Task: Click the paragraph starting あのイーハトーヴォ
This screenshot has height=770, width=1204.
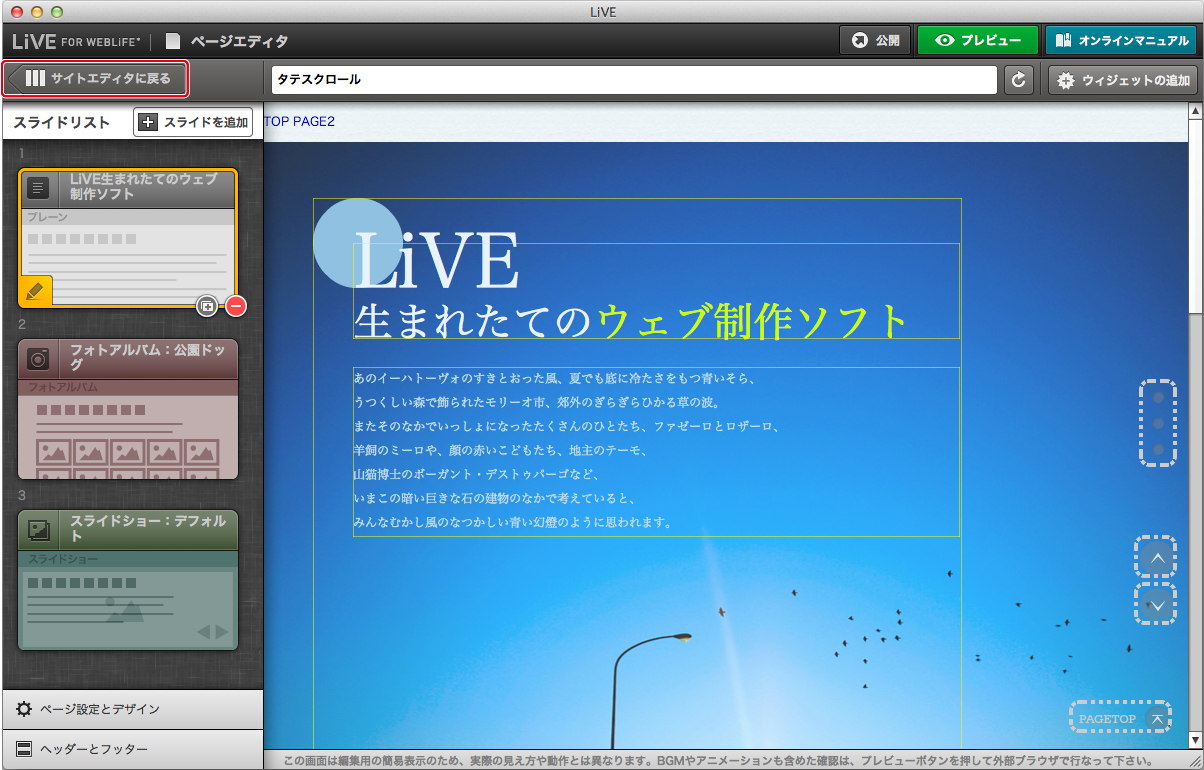Action: click(656, 451)
